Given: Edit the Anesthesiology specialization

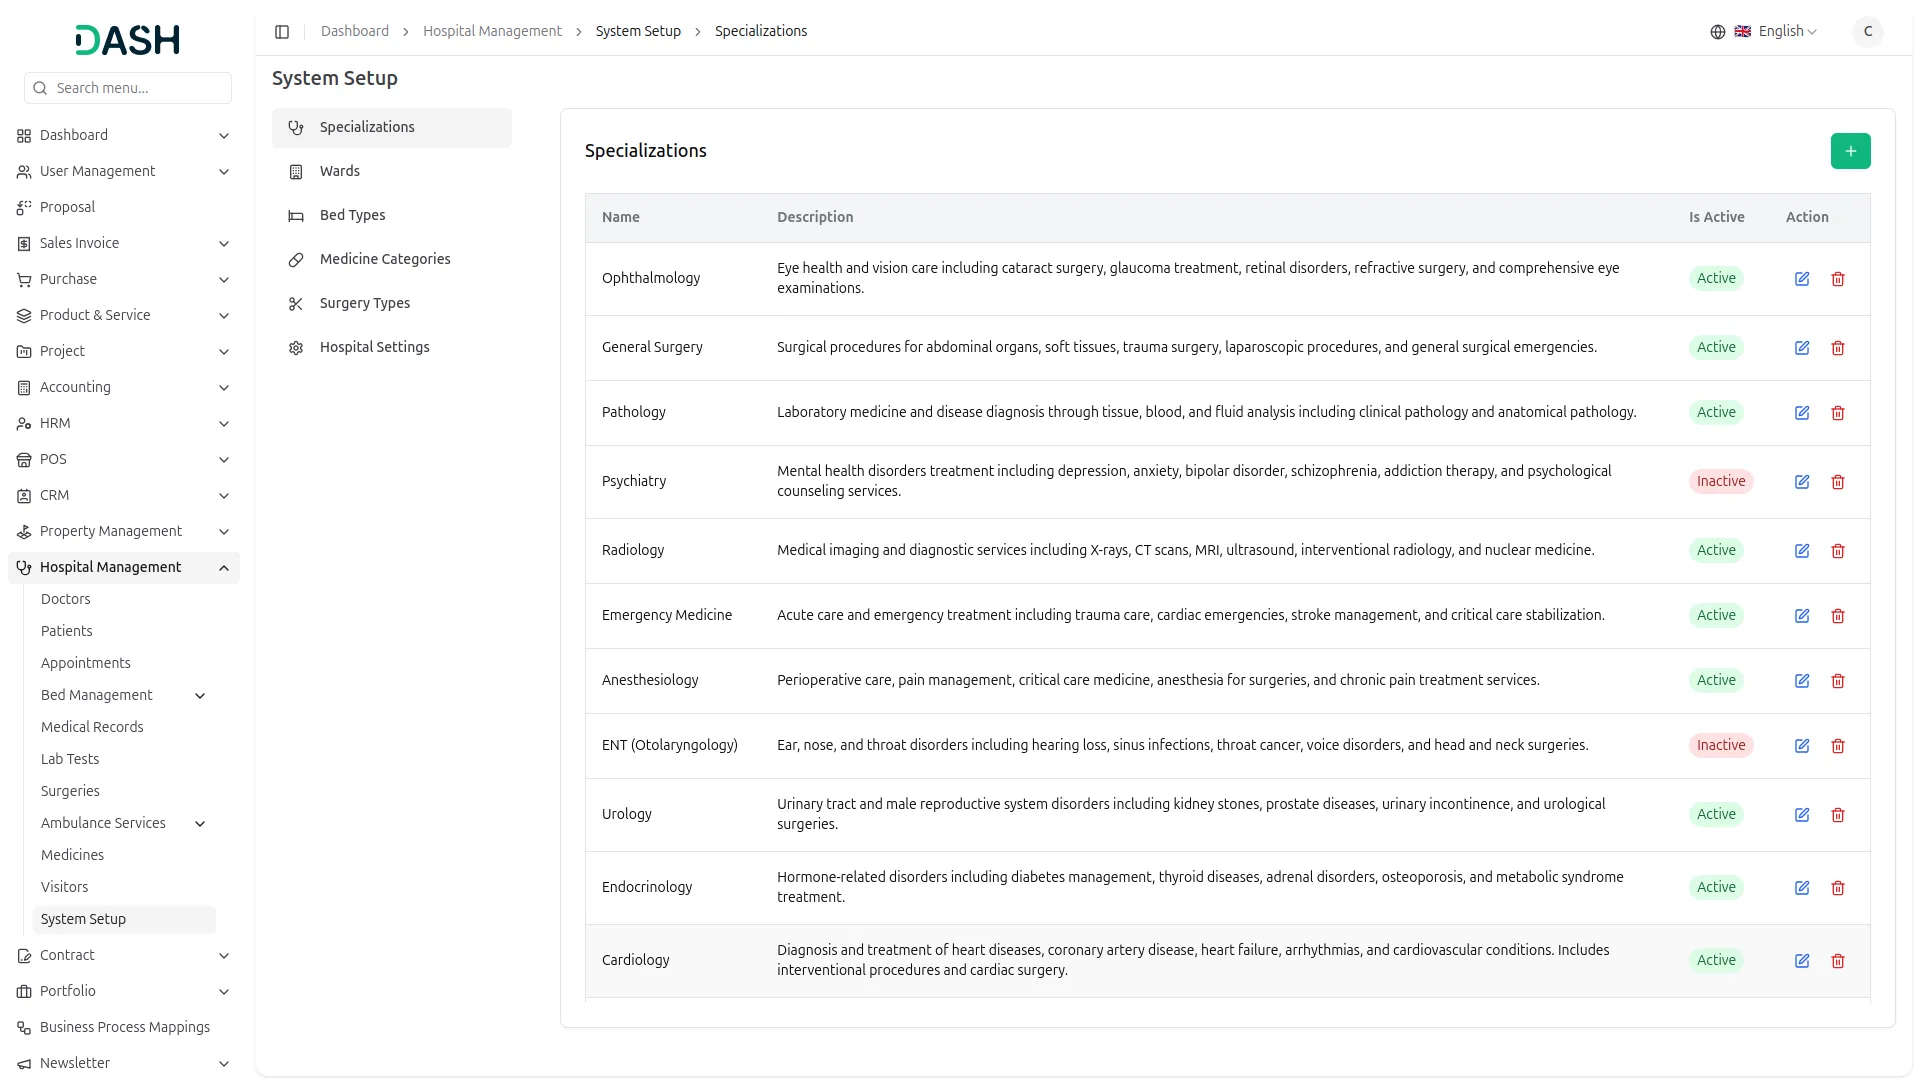Looking at the screenshot, I should tap(1802, 681).
